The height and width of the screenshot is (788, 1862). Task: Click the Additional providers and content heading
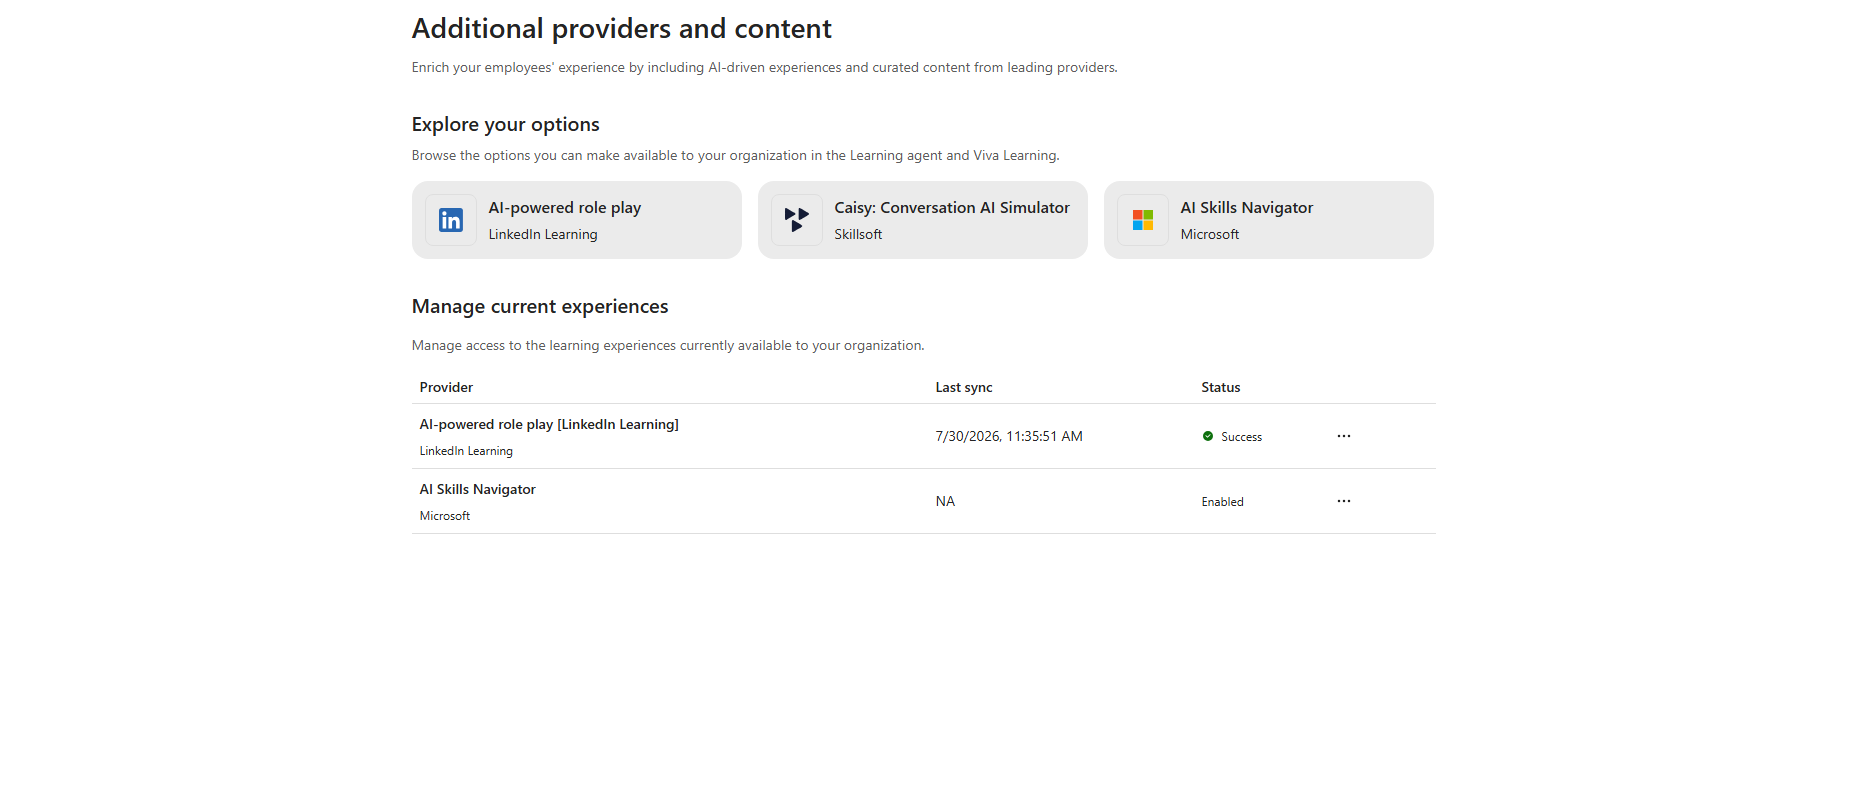[622, 29]
